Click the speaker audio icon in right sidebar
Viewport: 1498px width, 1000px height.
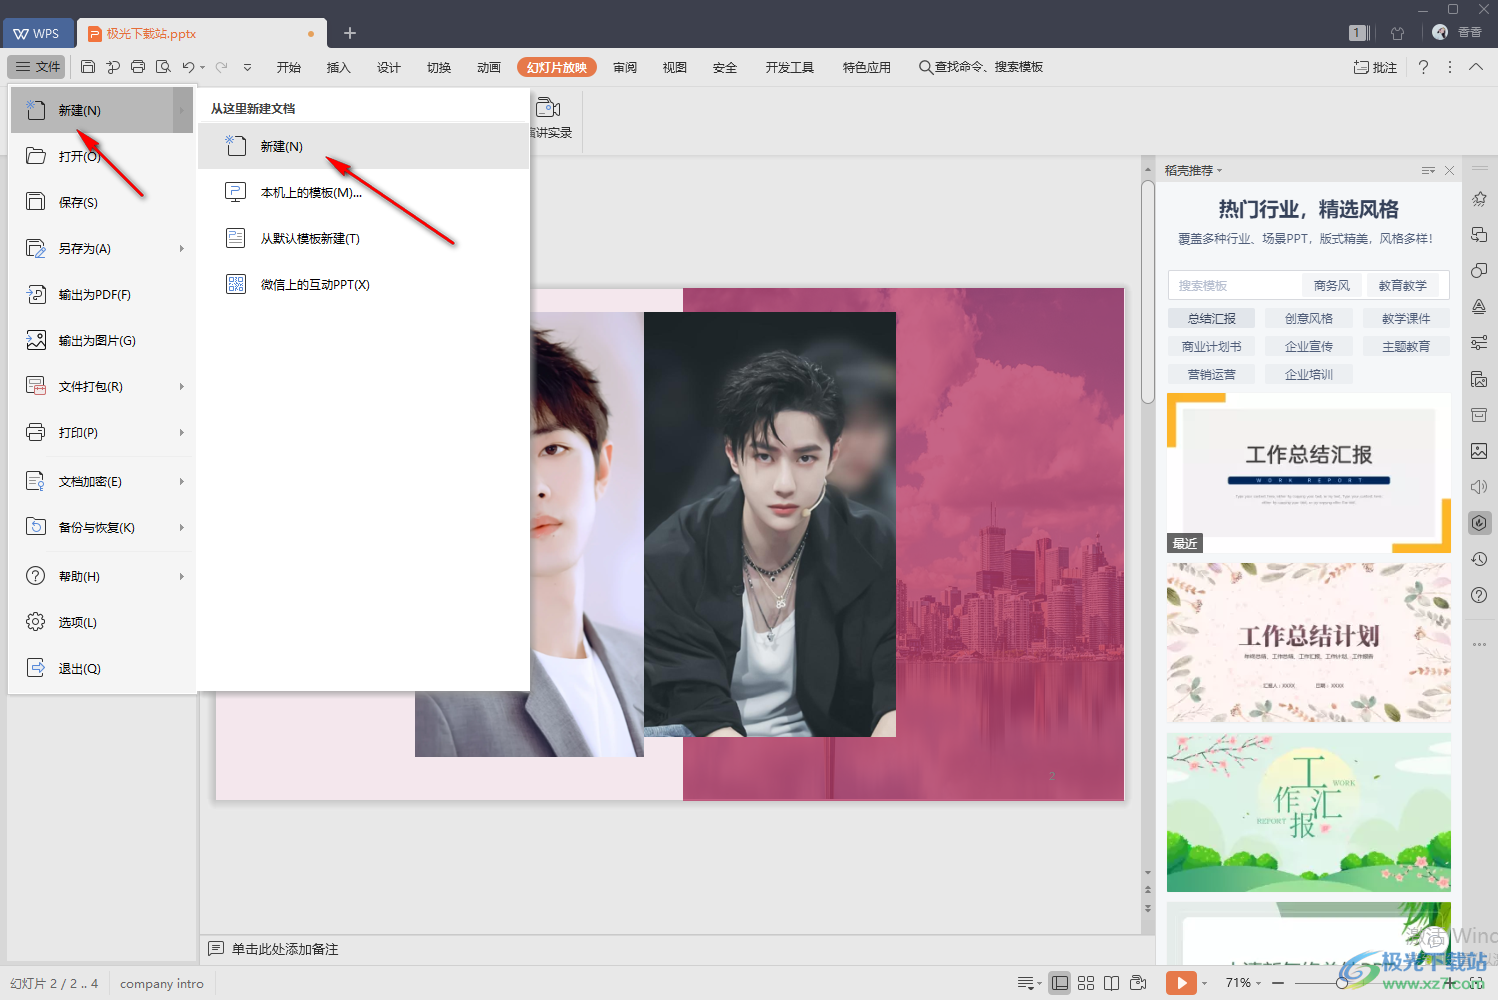coord(1479,487)
